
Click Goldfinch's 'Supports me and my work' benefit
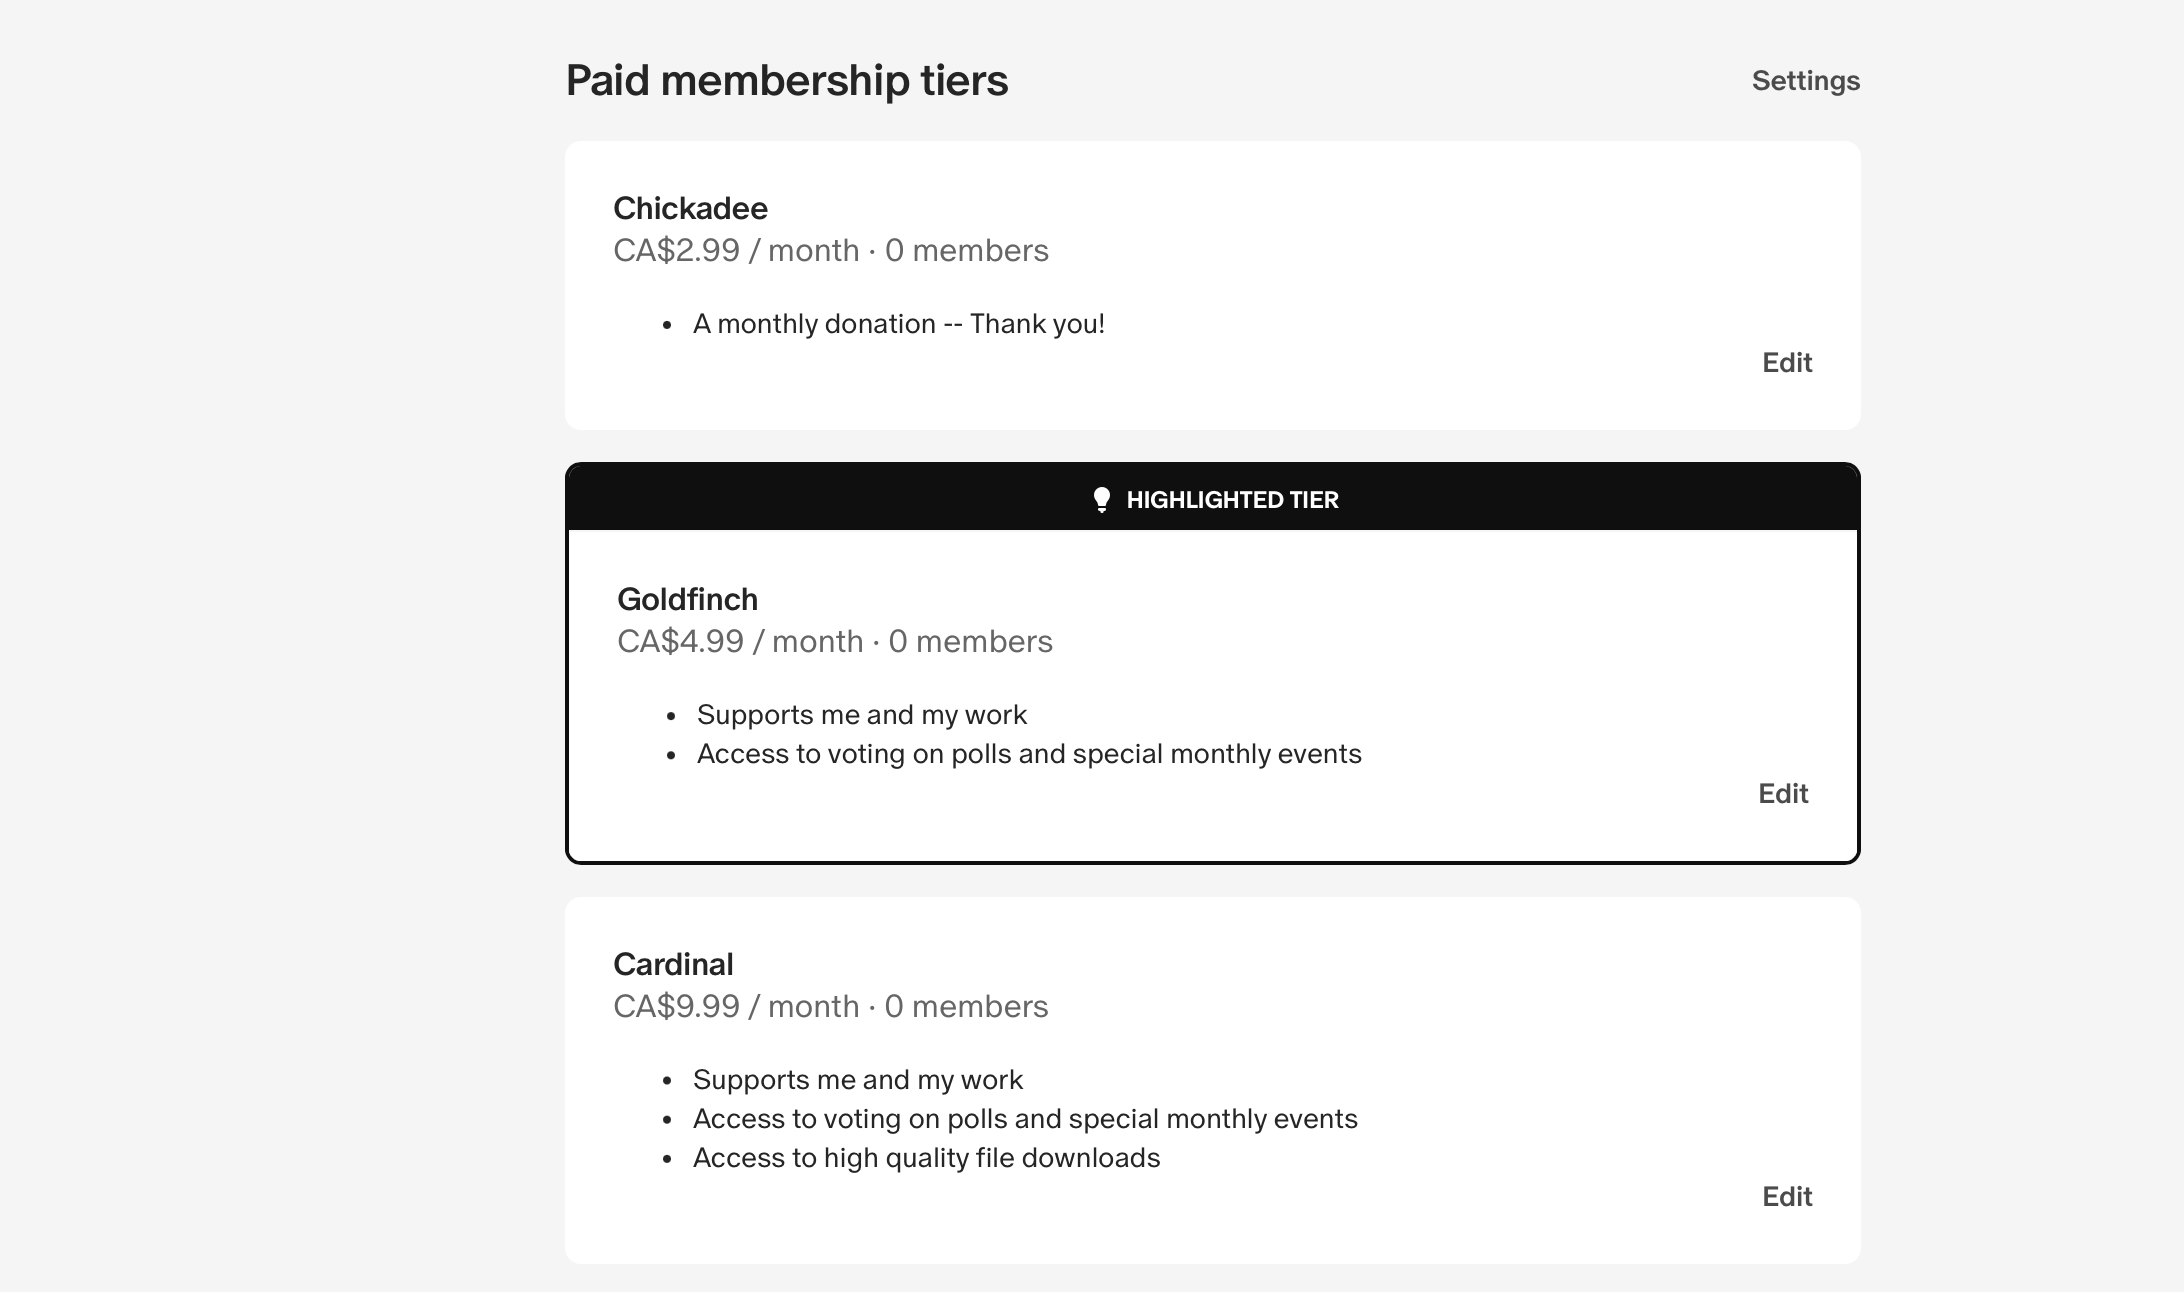pyautogui.click(x=861, y=715)
